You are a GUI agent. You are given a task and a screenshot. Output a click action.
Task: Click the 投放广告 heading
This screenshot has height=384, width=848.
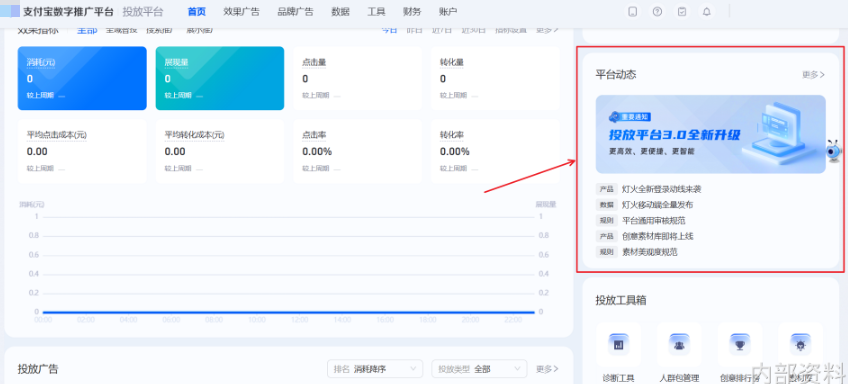(x=38, y=369)
